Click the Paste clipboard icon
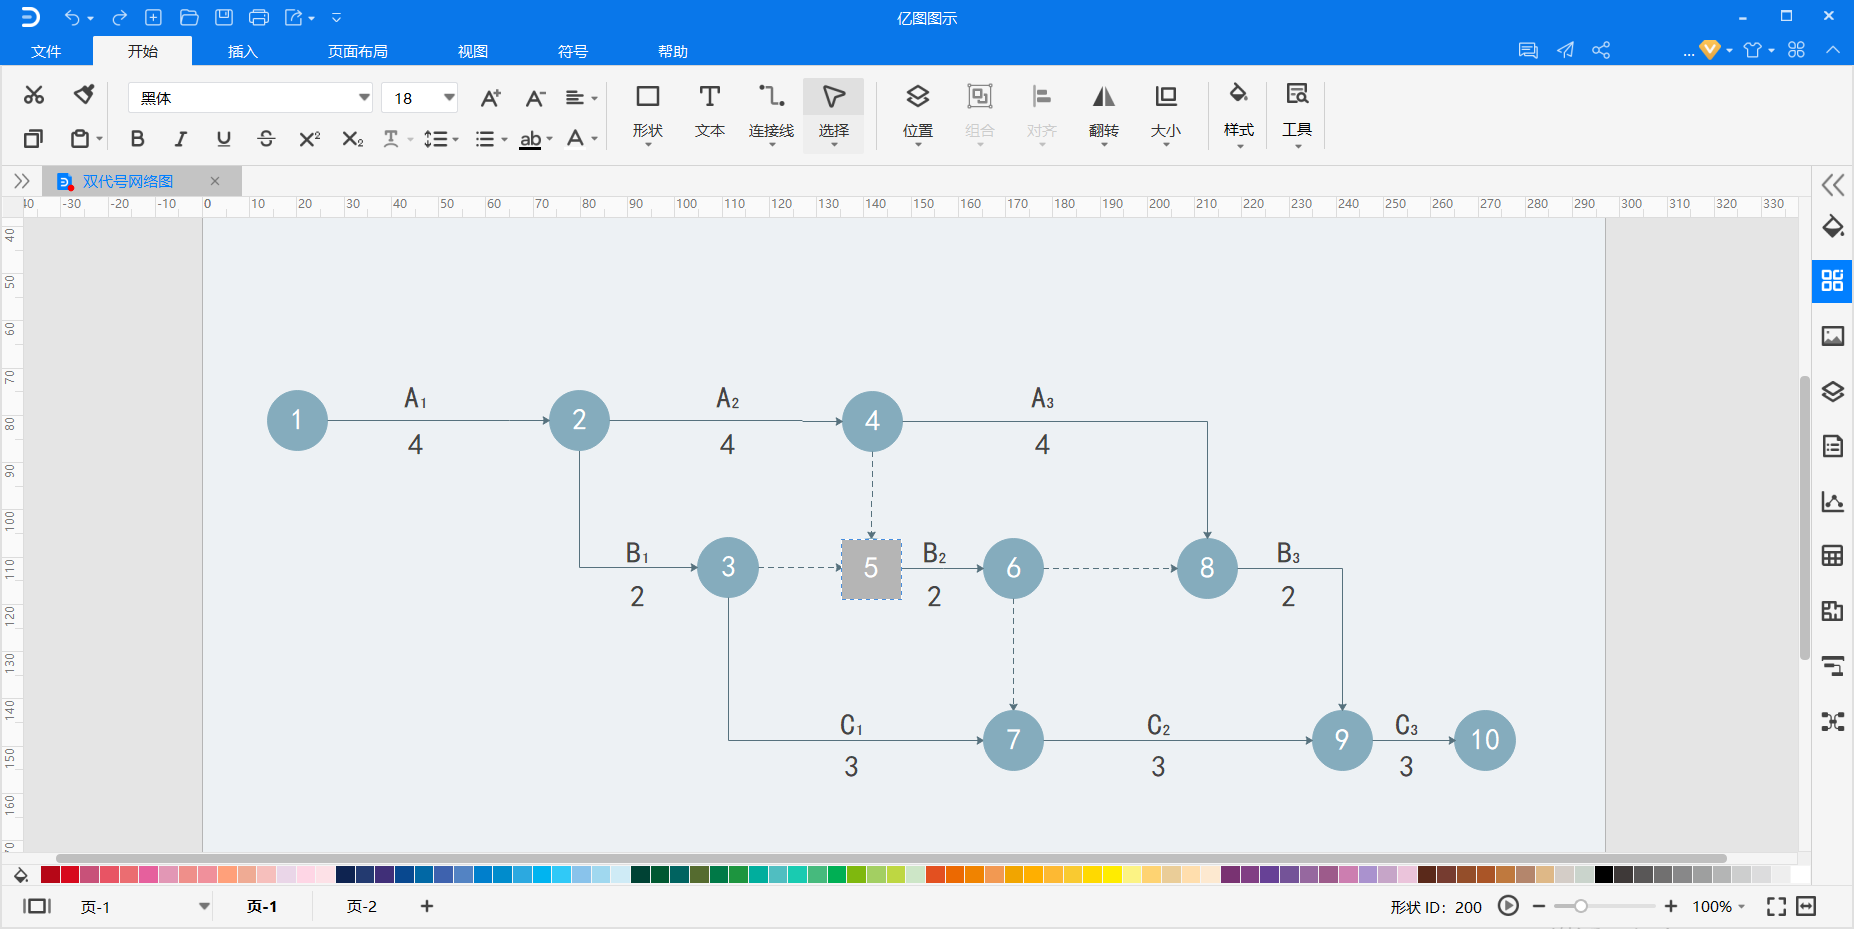The width and height of the screenshot is (1854, 929). 80,138
